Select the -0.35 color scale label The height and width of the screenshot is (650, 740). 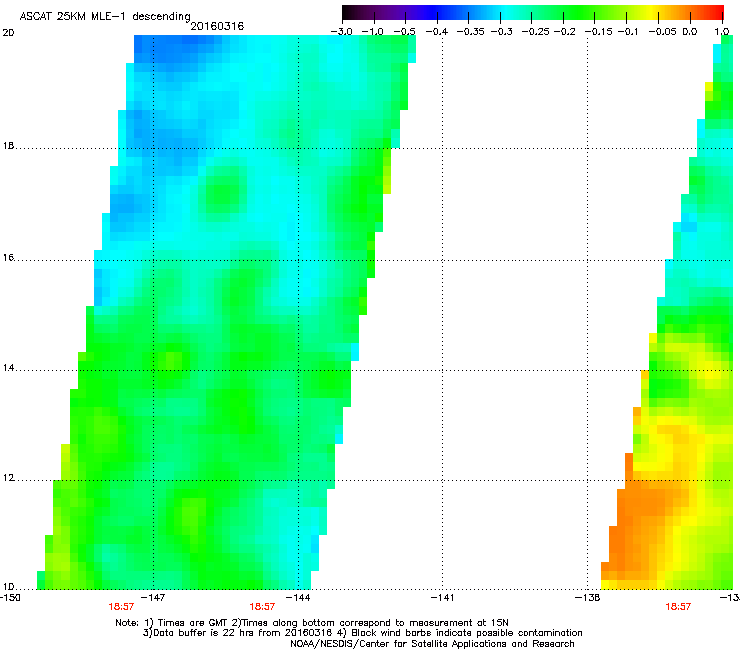click(x=469, y=32)
